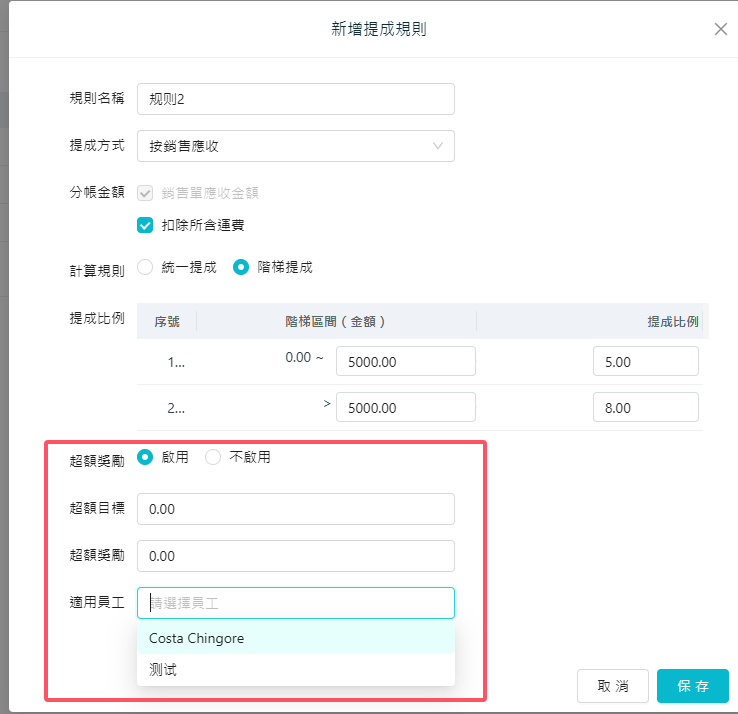Click the second tier amount field 5000.00
738x714 pixels.
click(405, 408)
